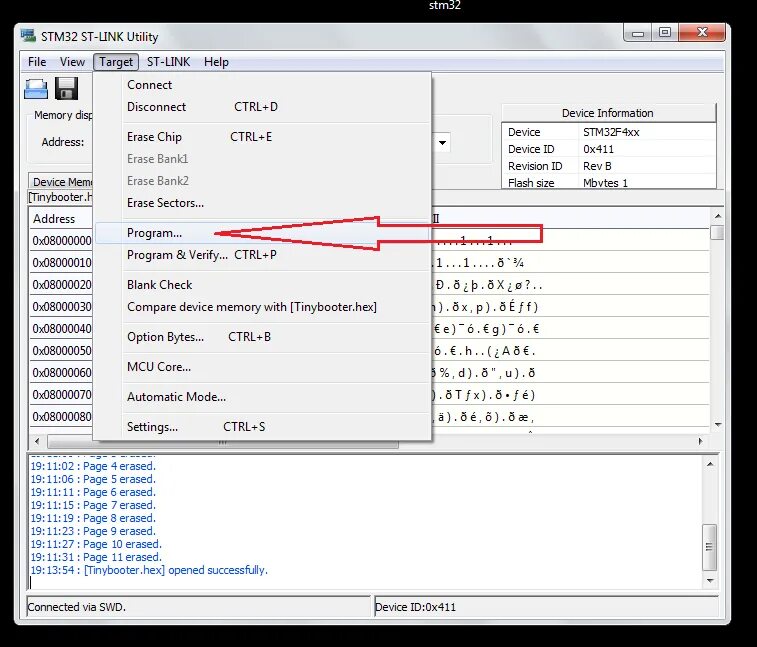Click memory grid left scroll arrow
Screen dimensions: 757x647
tap(38, 441)
